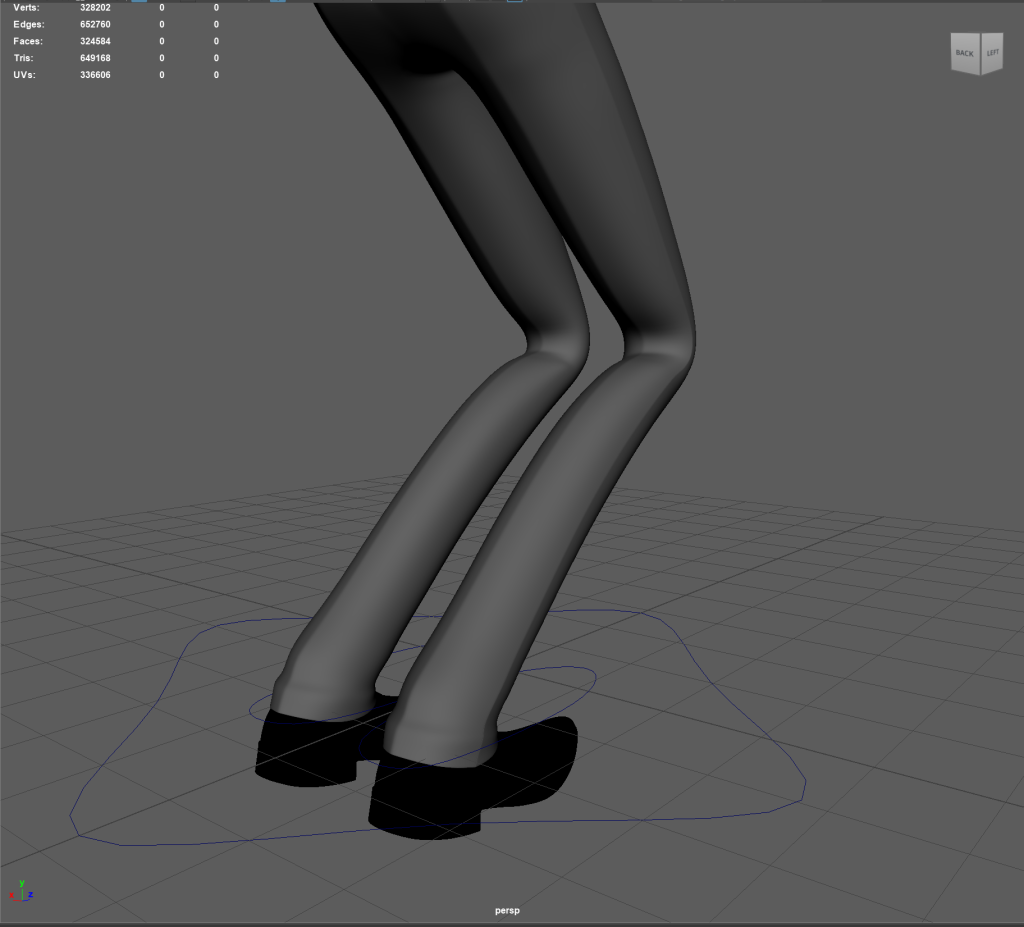Click the UVs label in the heads-up display

tap(24, 75)
